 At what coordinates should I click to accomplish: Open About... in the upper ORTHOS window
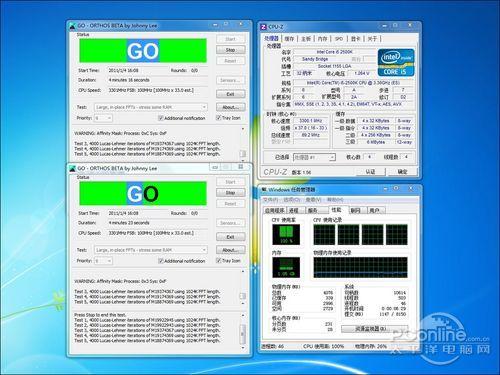point(230,107)
